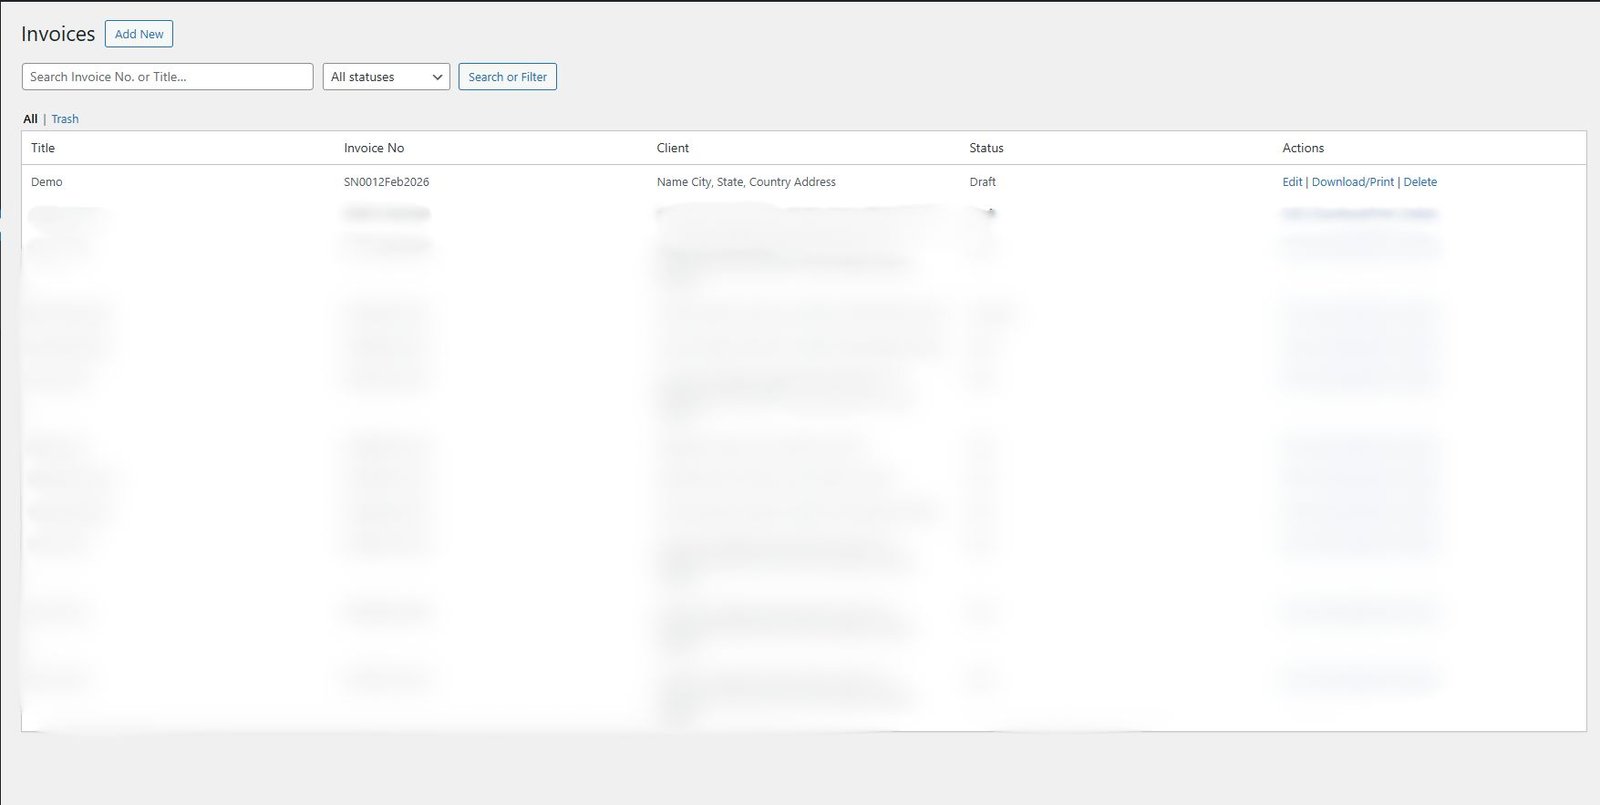Open Download/Print for the Demo invoice

pos(1352,182)
